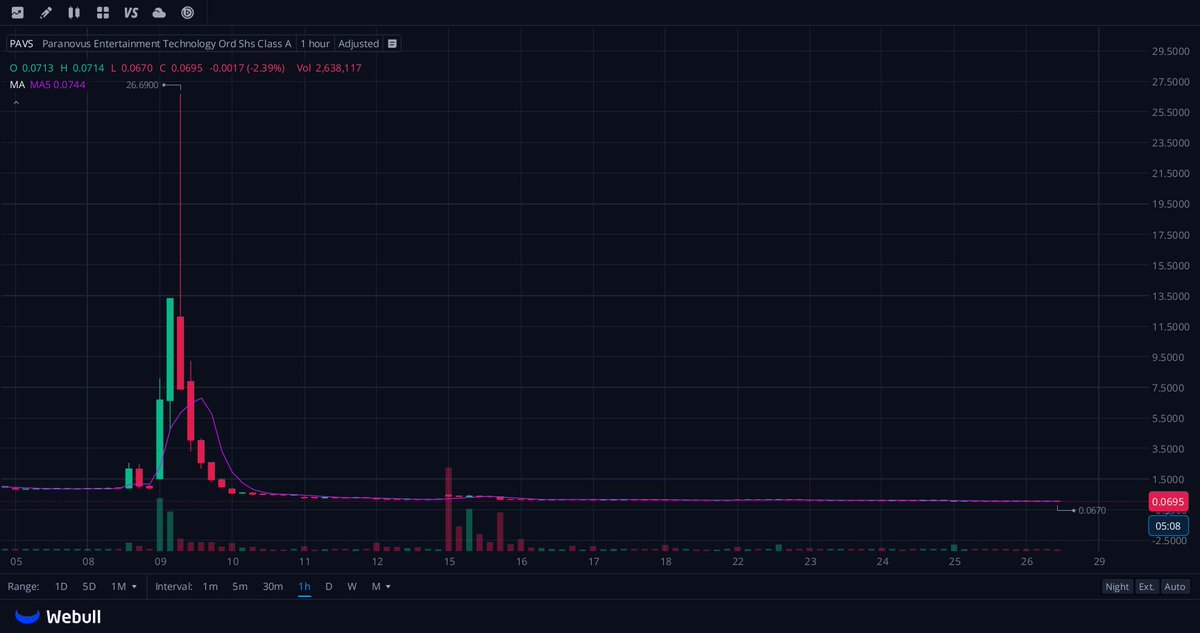Click the 29.5000 price axis label
The width and height of the screenshot is (1200, 633).
click(x=1170, y=51)
